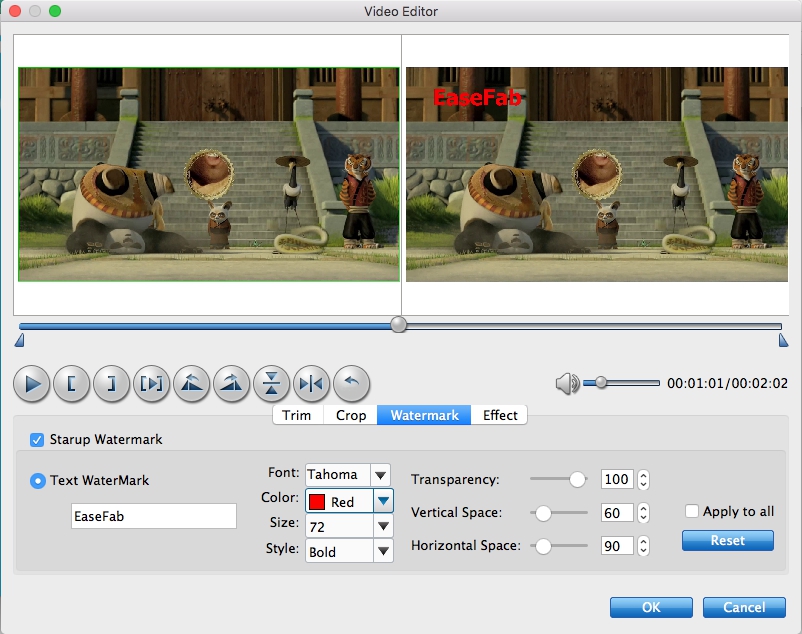Flip video vertically button

(271, 383)
